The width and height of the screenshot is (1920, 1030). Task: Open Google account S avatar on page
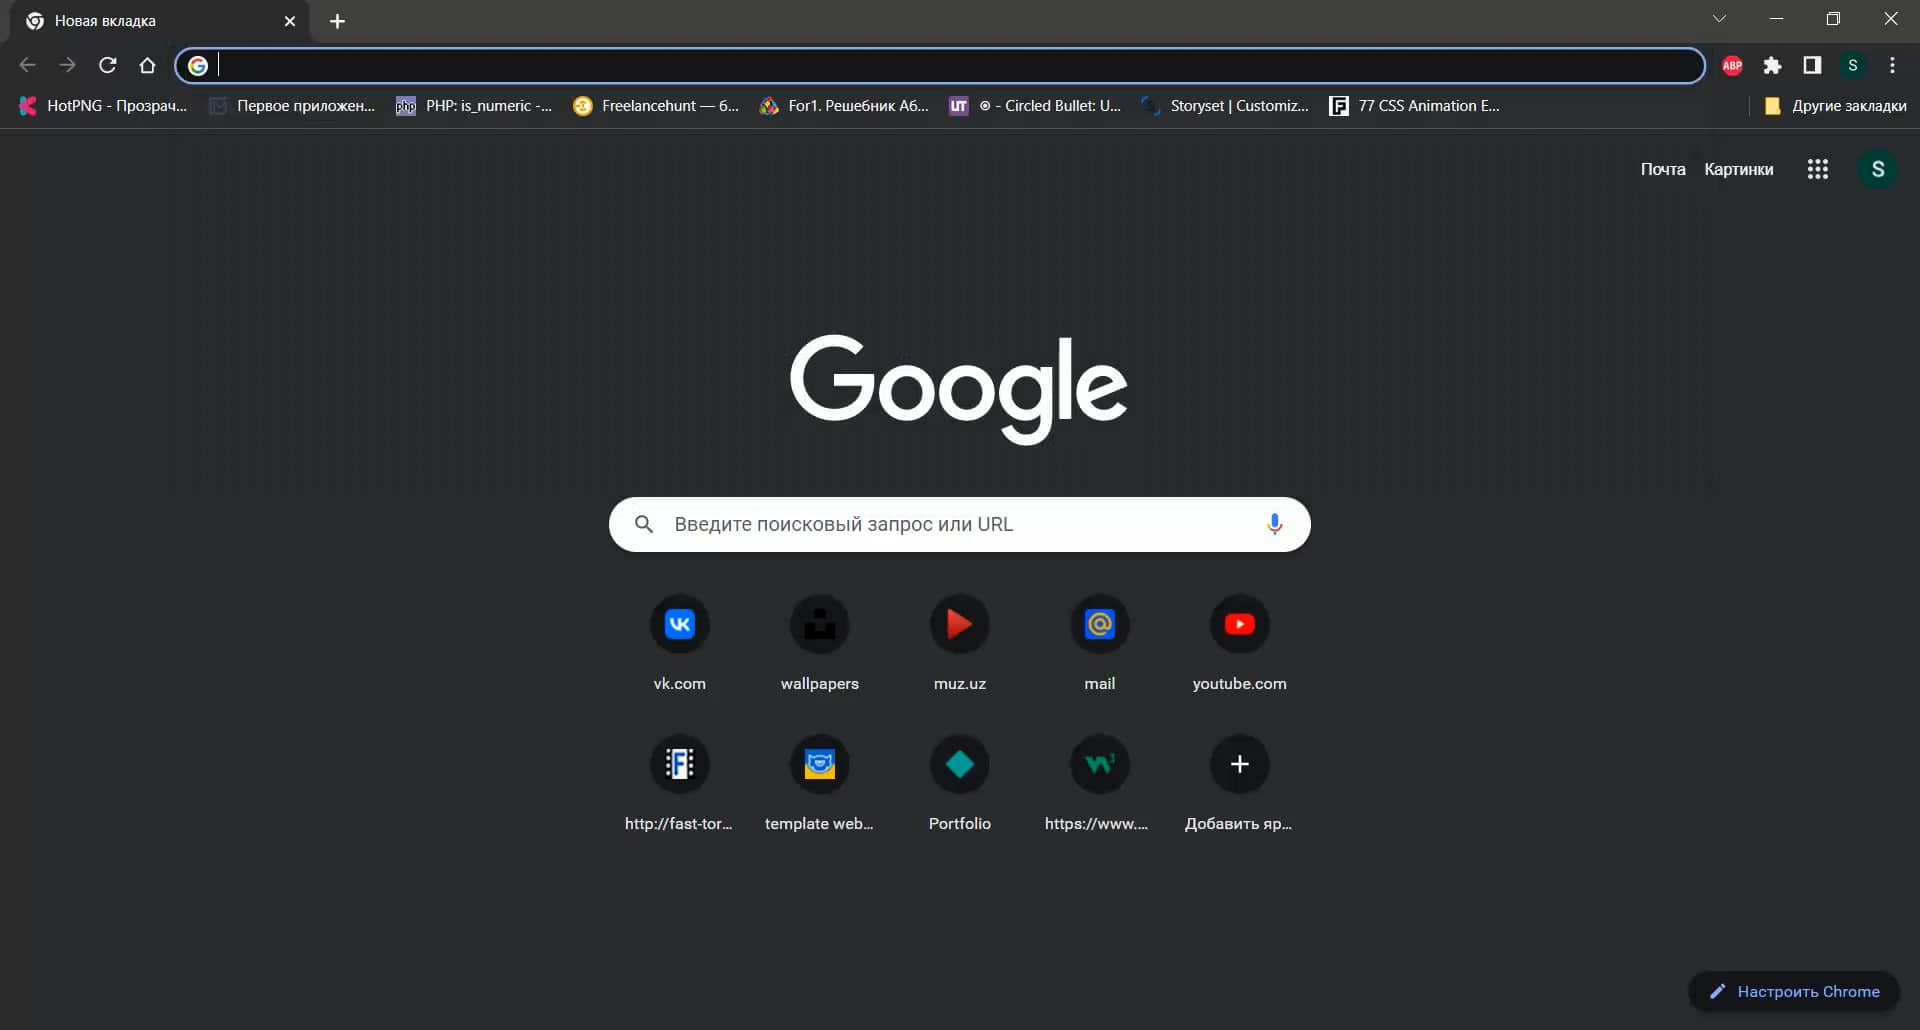(1877, 169)
